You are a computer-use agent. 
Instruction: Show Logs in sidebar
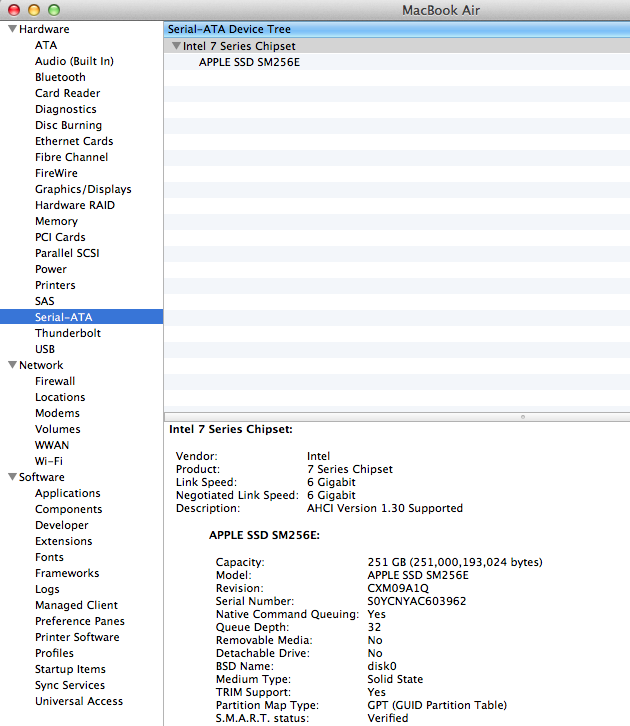pos(47,589)
